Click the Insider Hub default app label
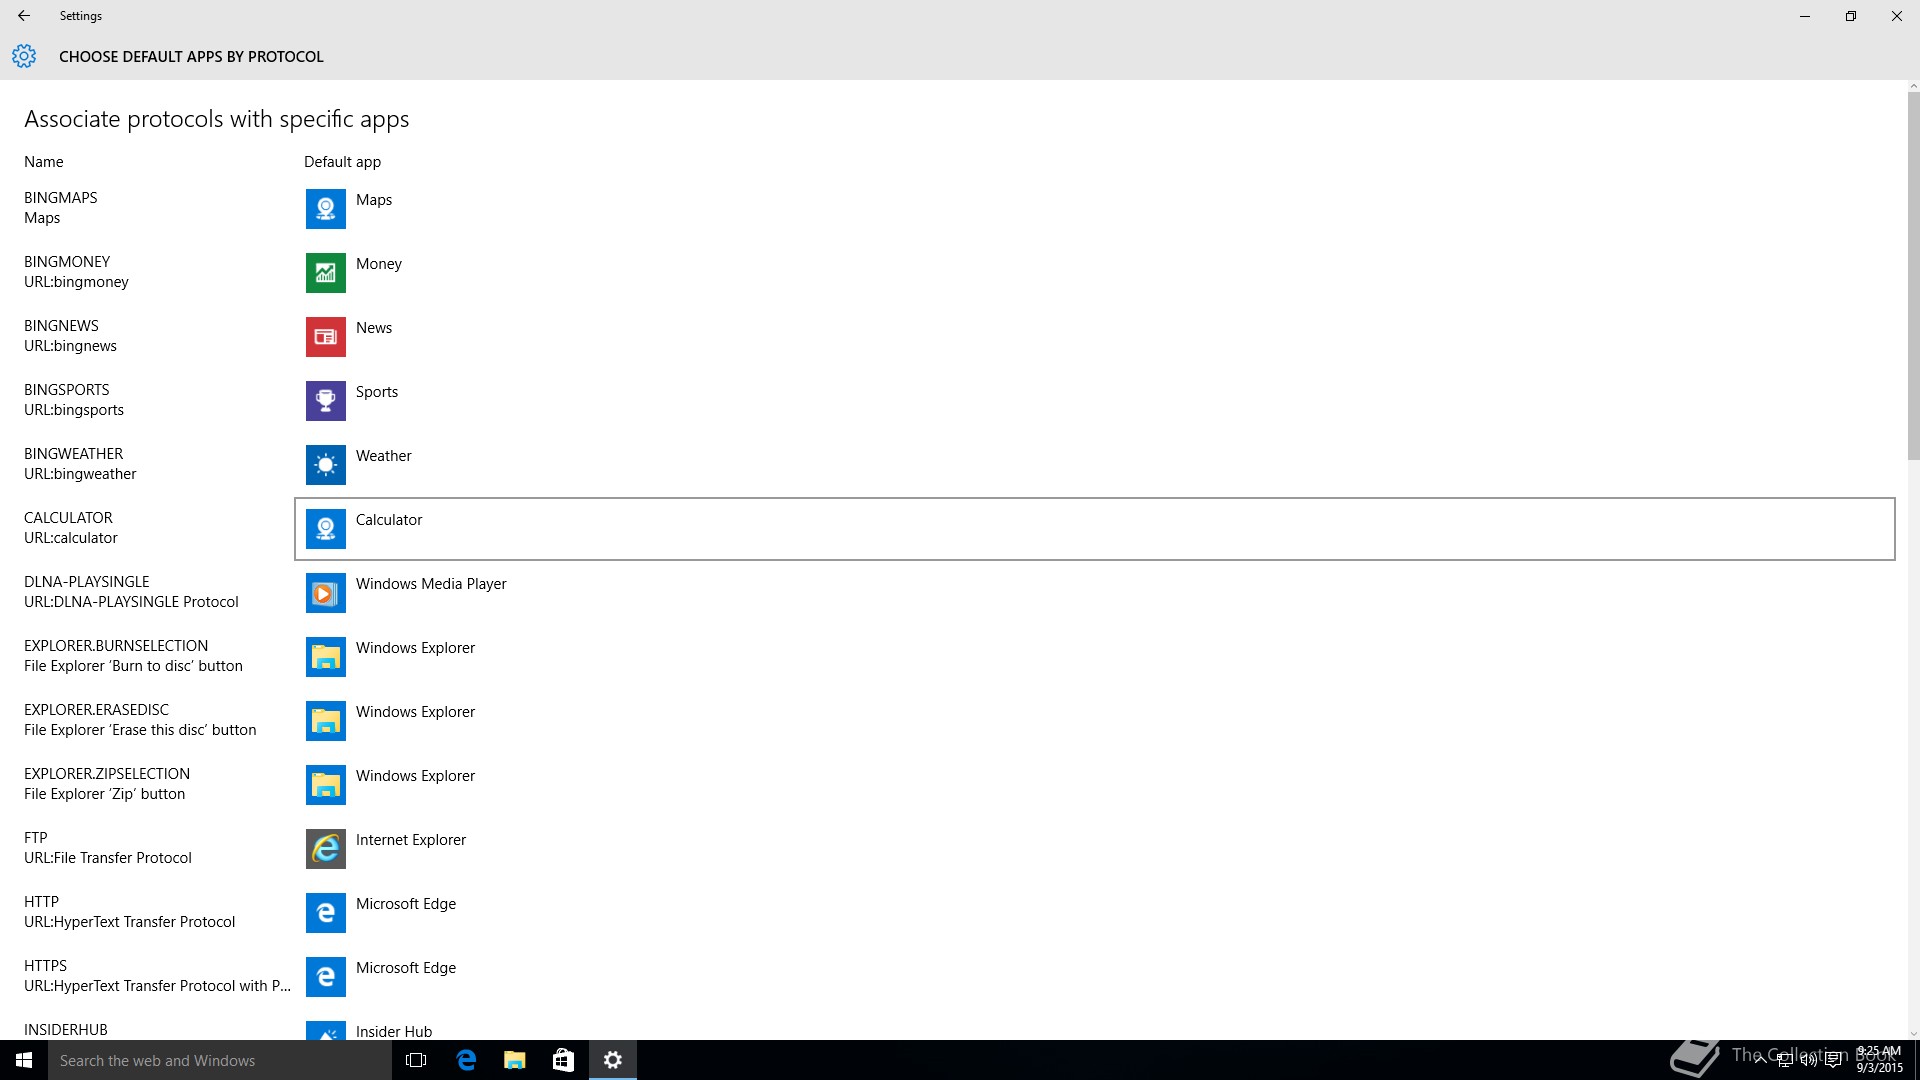This screenshot has height=1080, width=1920. click(394, 1031)
